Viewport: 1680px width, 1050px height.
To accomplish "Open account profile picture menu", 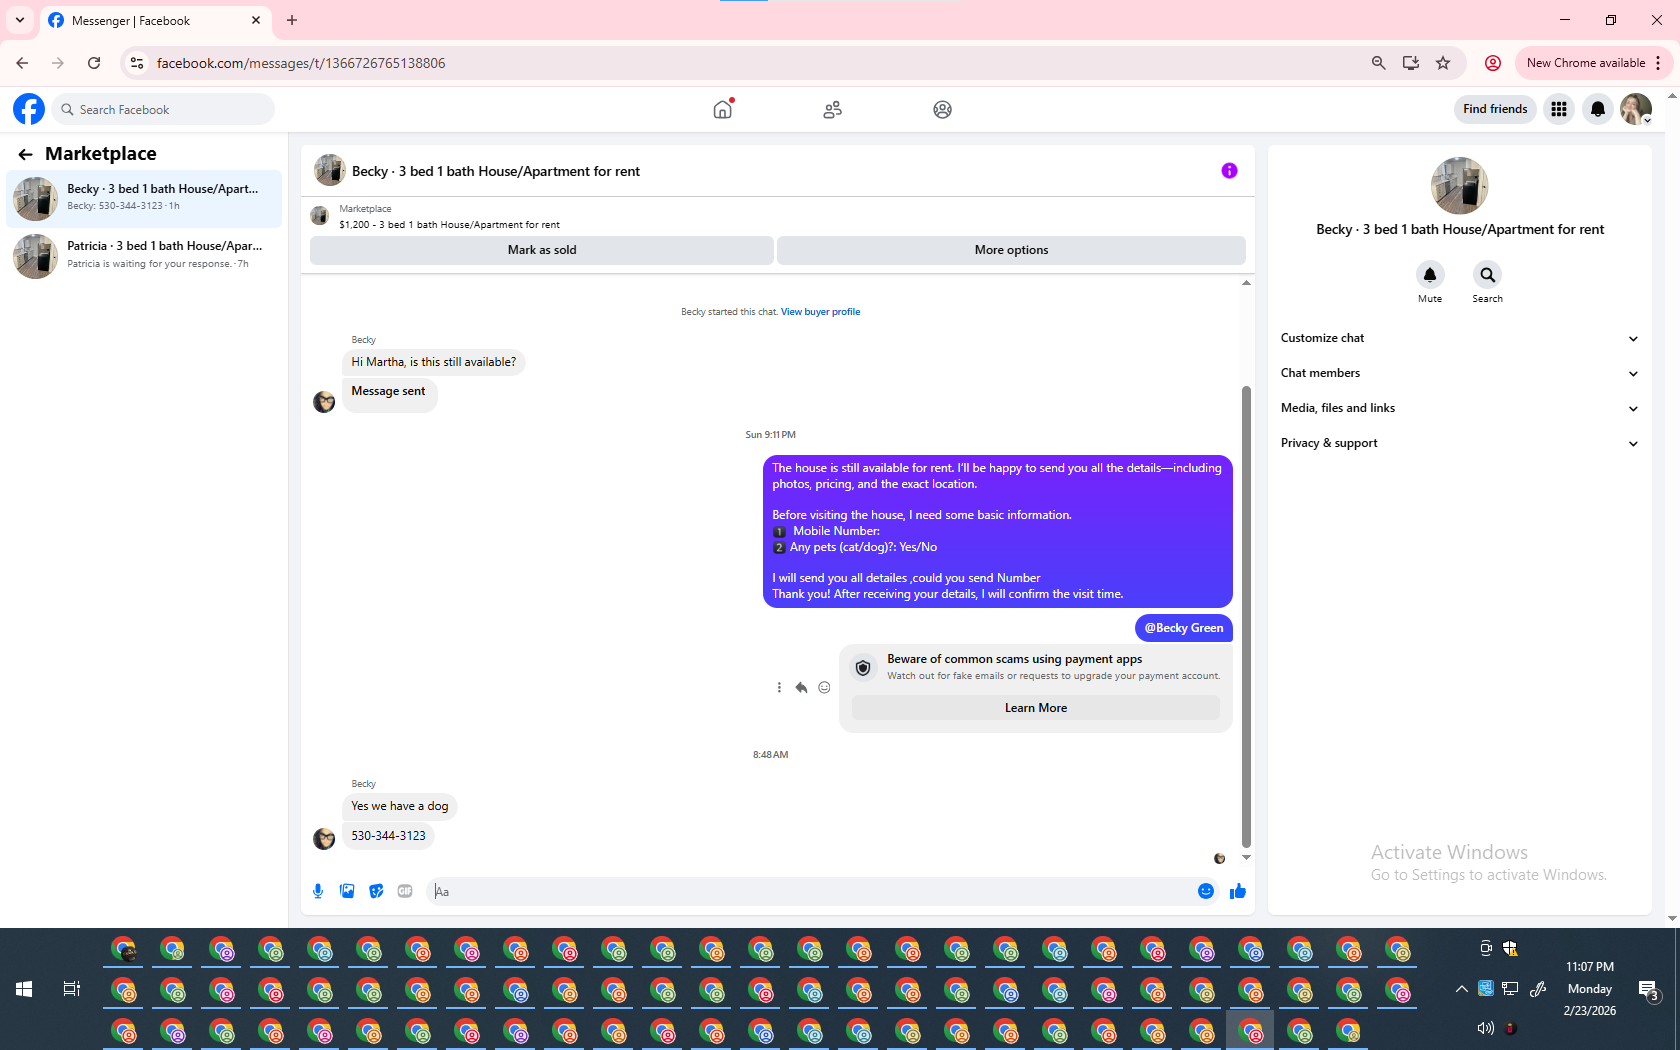I will coord(1636,109).
